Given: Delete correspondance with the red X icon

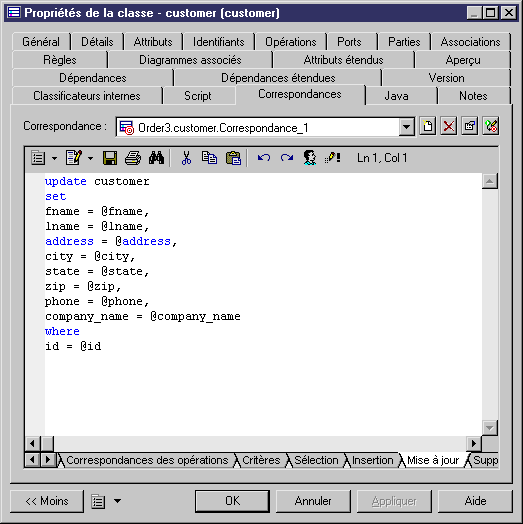Looking at the screenshot, I should tap(448, 126).
